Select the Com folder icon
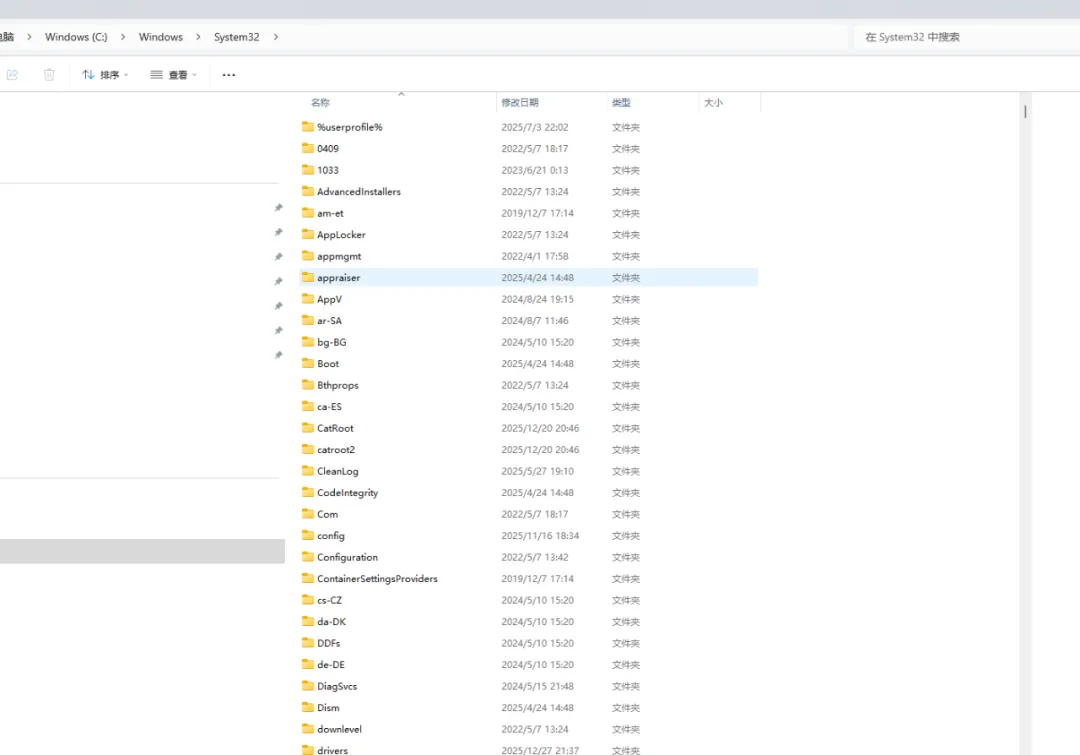 click(x=308, y=514)
